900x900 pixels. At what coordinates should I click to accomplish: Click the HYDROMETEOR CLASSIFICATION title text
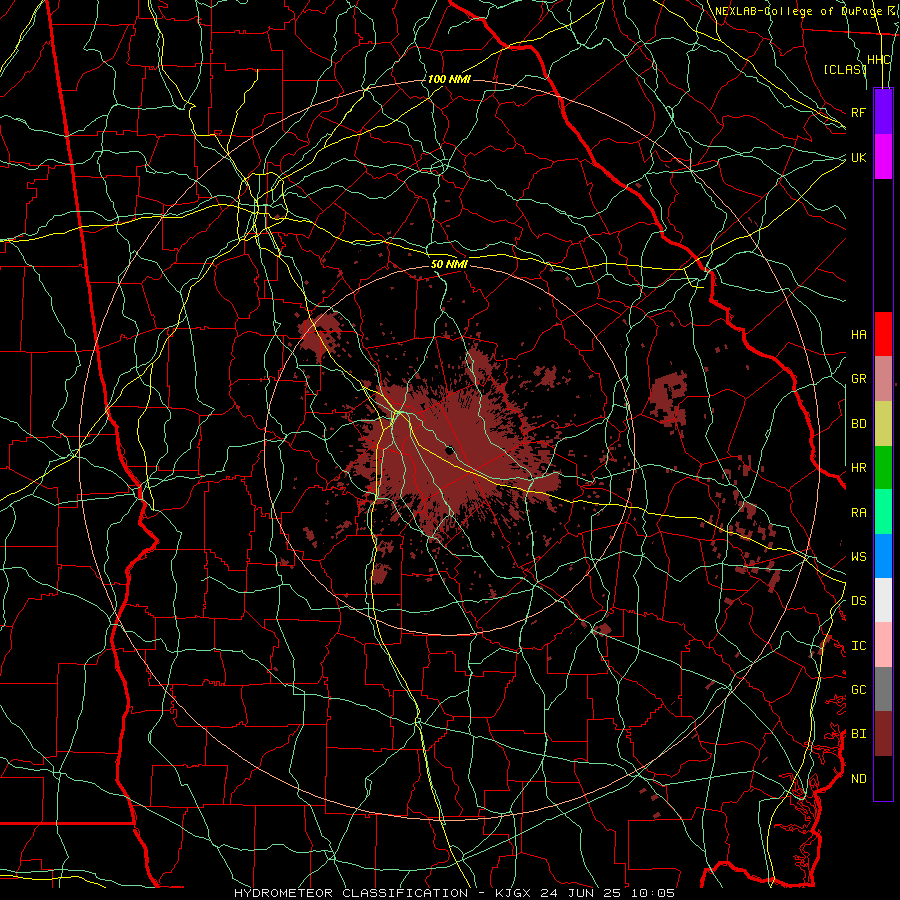coord(351,893)
